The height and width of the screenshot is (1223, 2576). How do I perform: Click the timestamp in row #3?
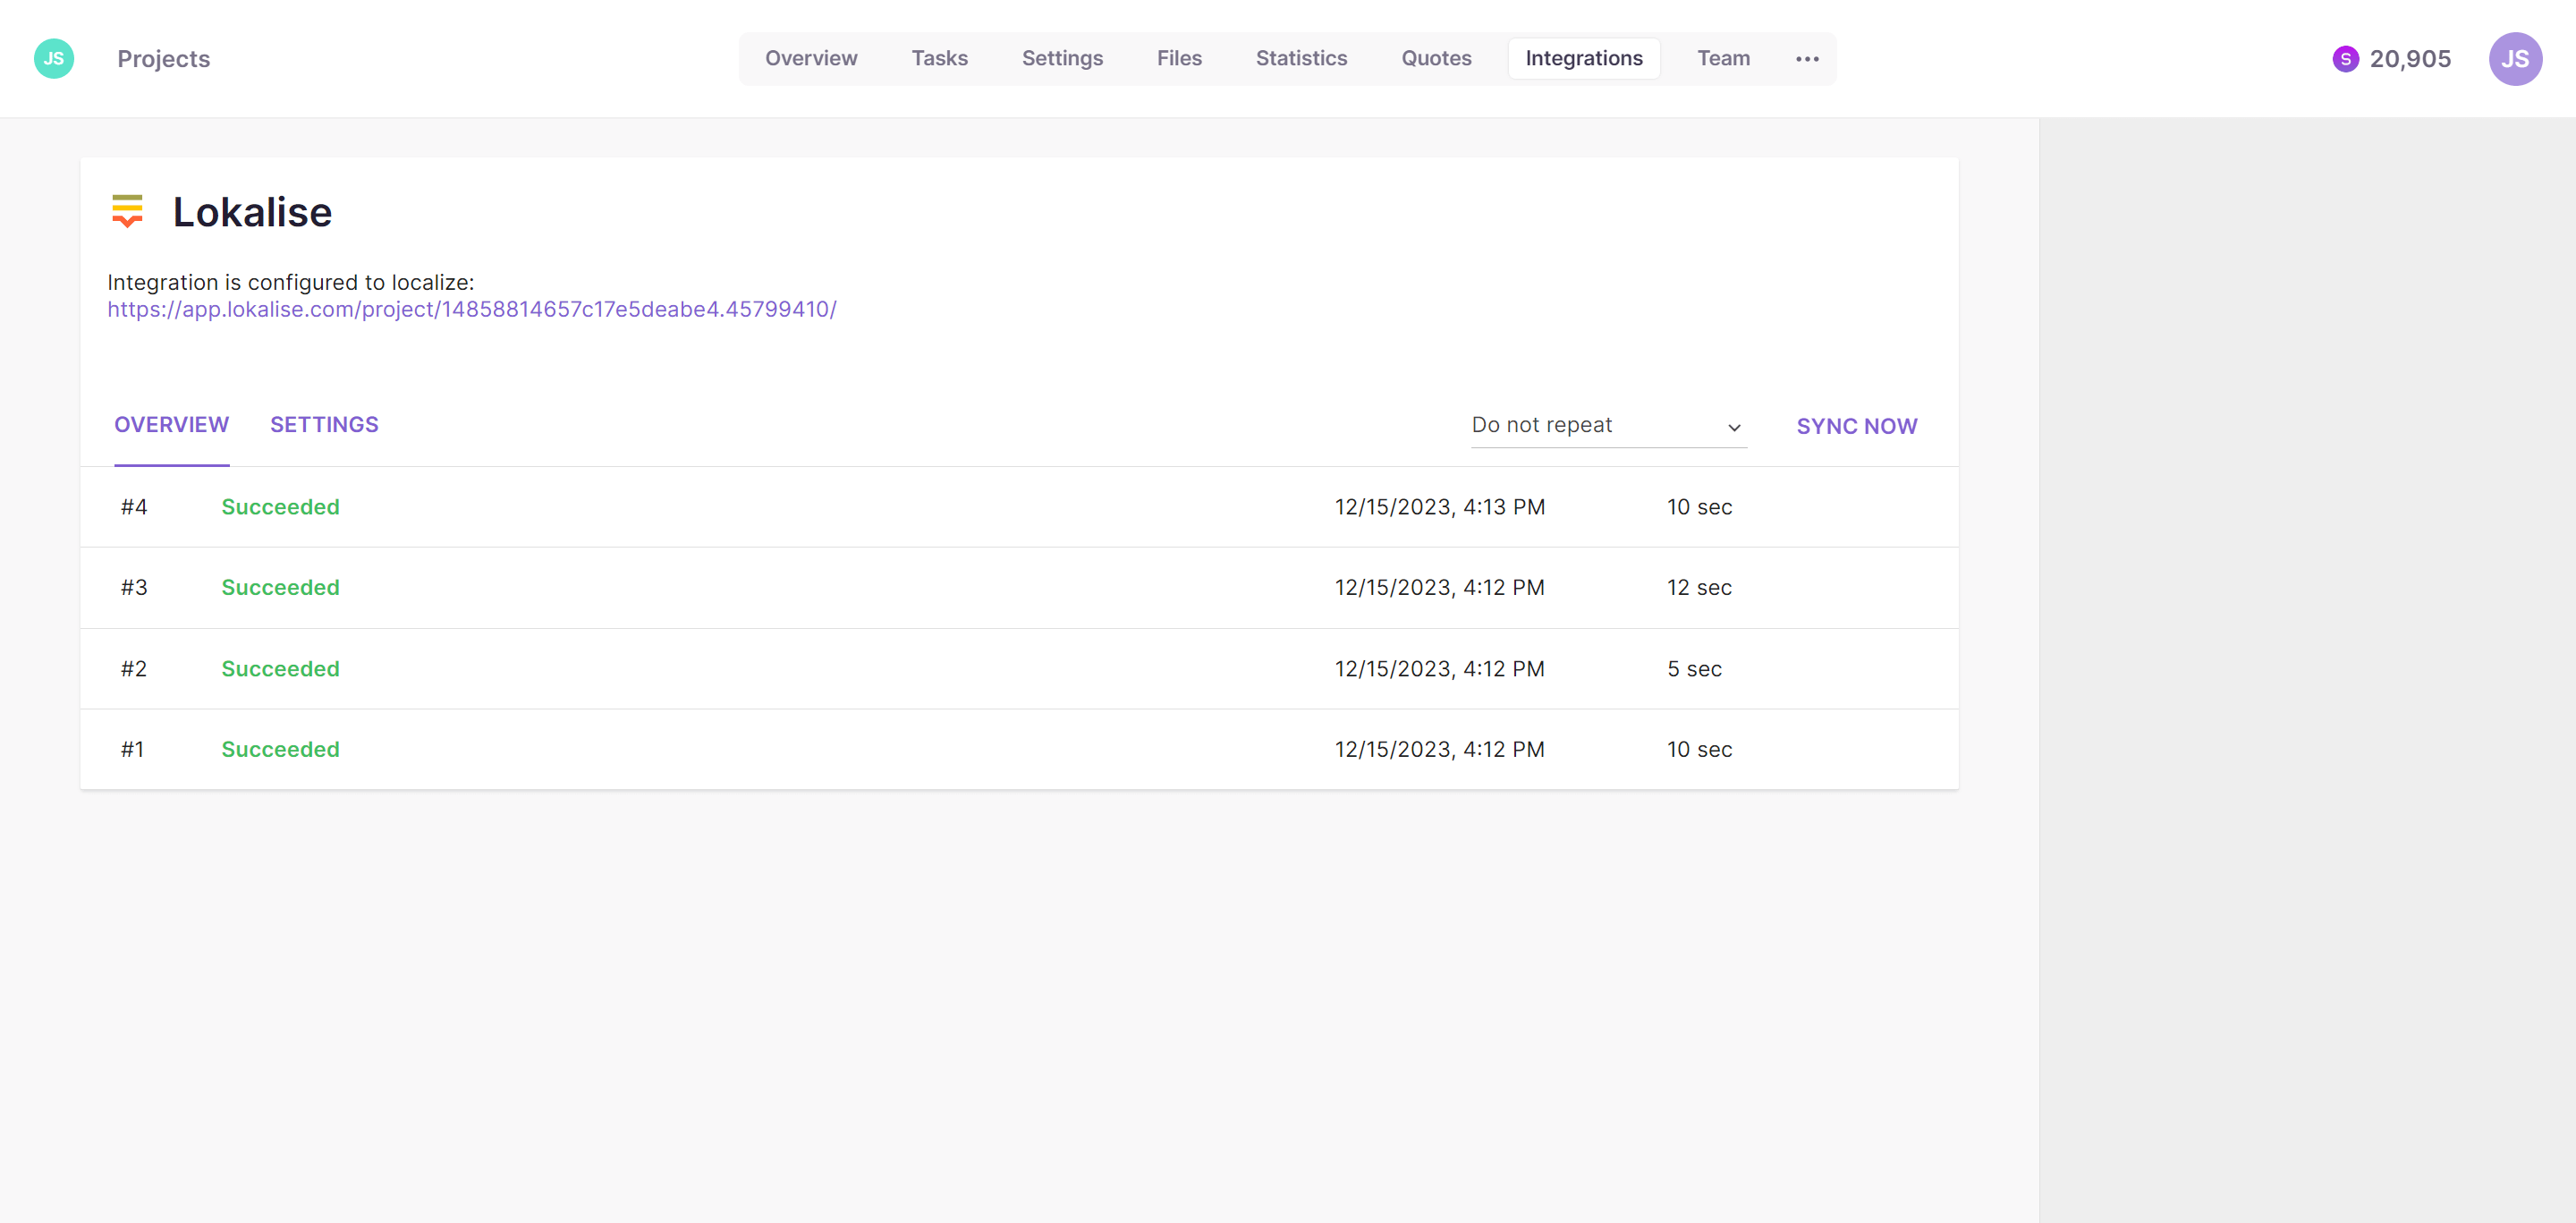(x=1439, y=588)
